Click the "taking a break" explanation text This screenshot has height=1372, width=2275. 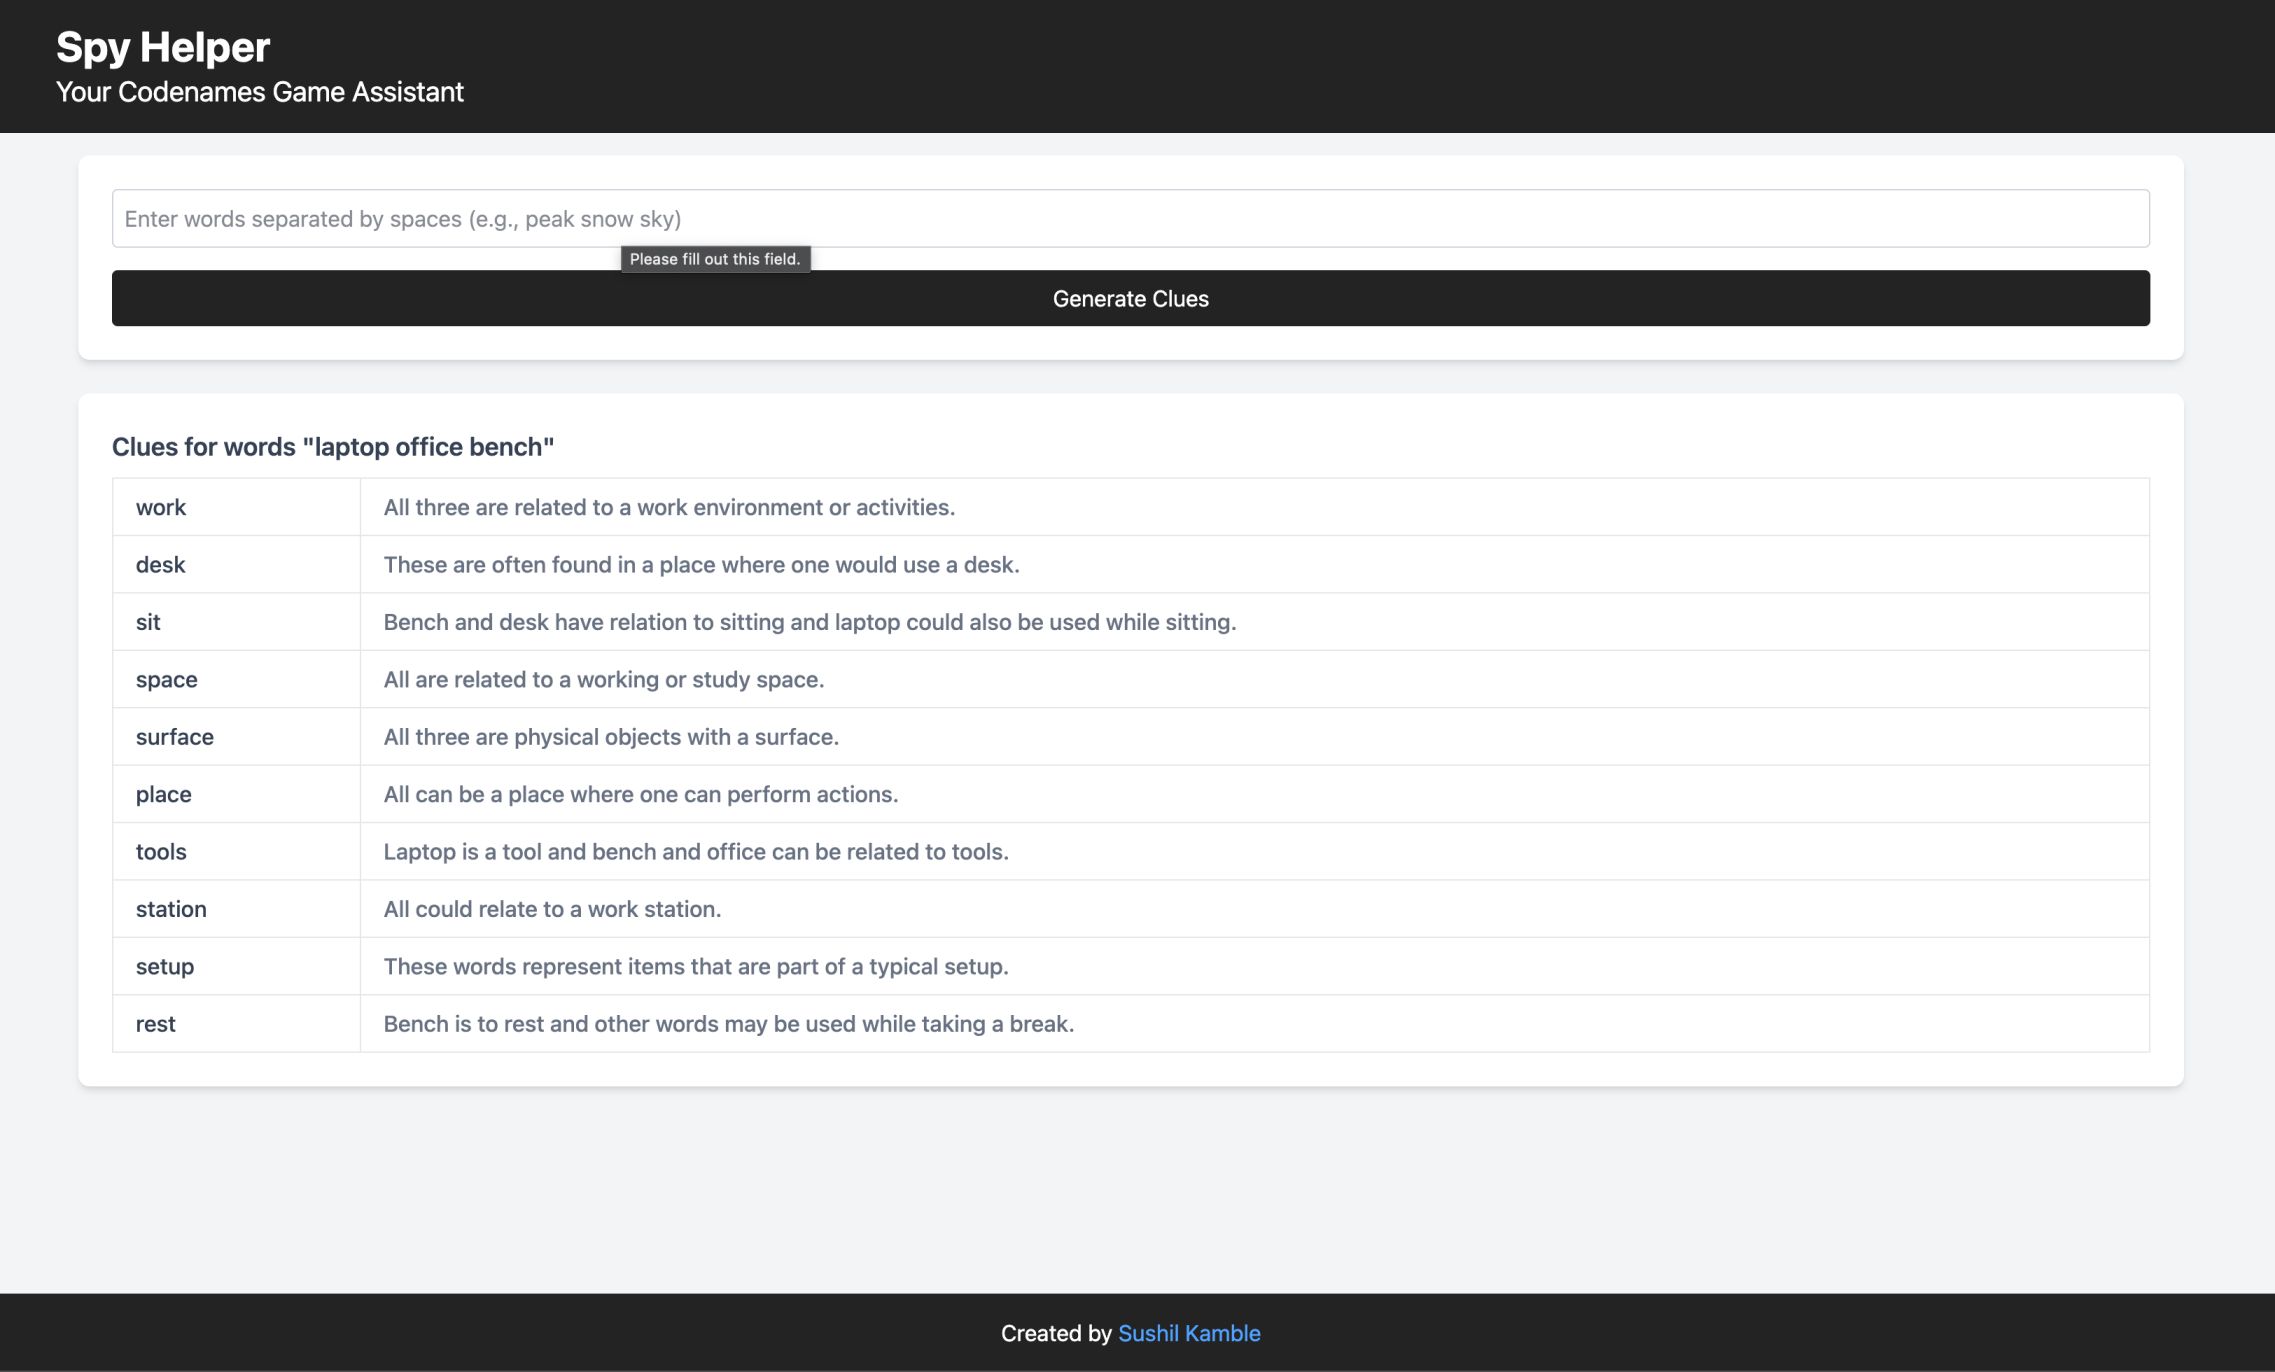728,1024
